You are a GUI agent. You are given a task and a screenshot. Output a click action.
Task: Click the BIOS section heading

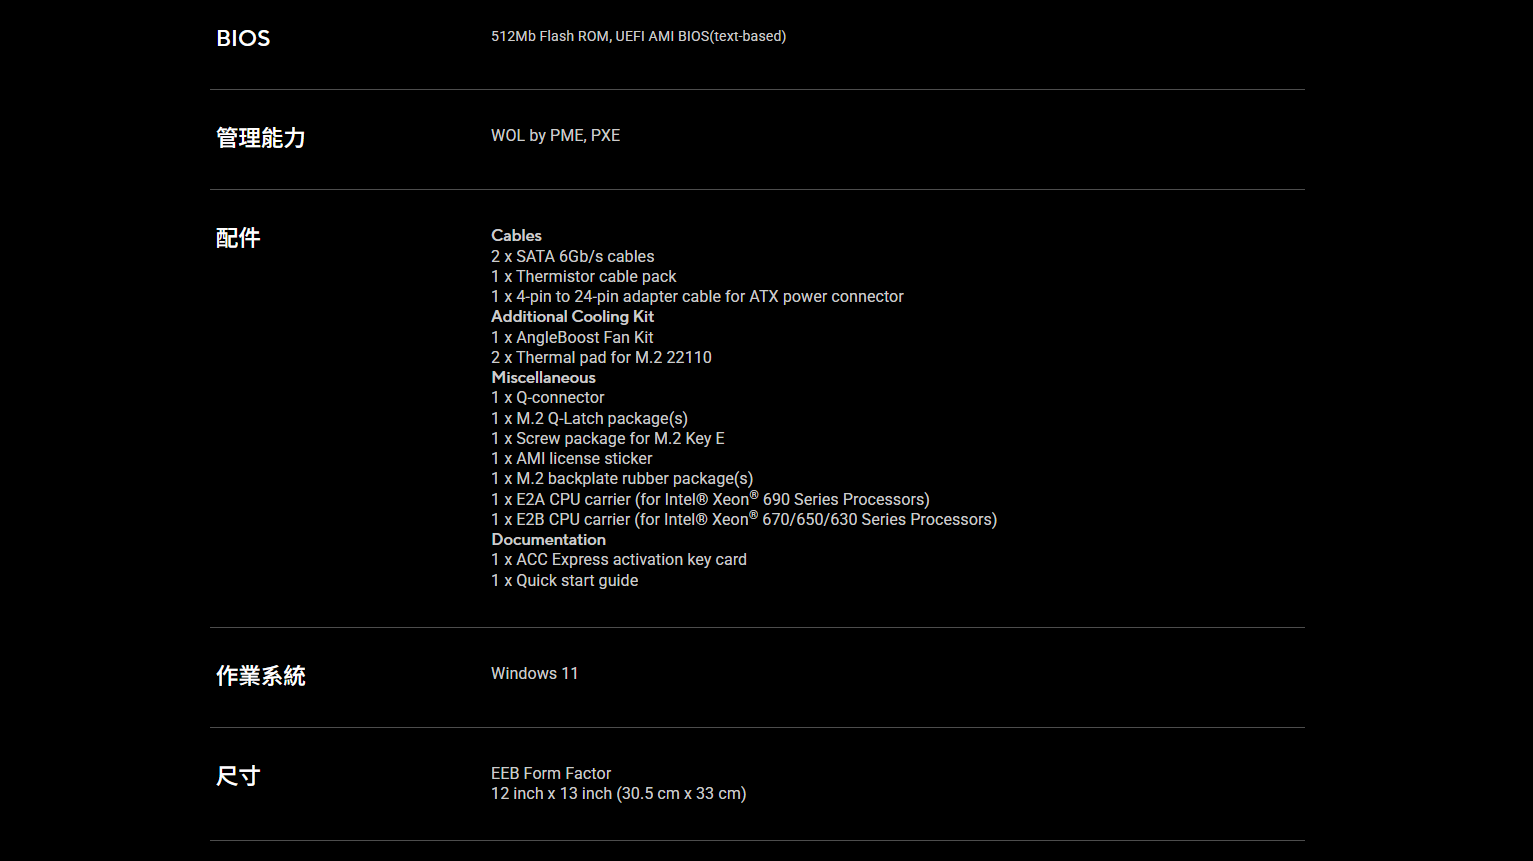[x=243, y=38]
